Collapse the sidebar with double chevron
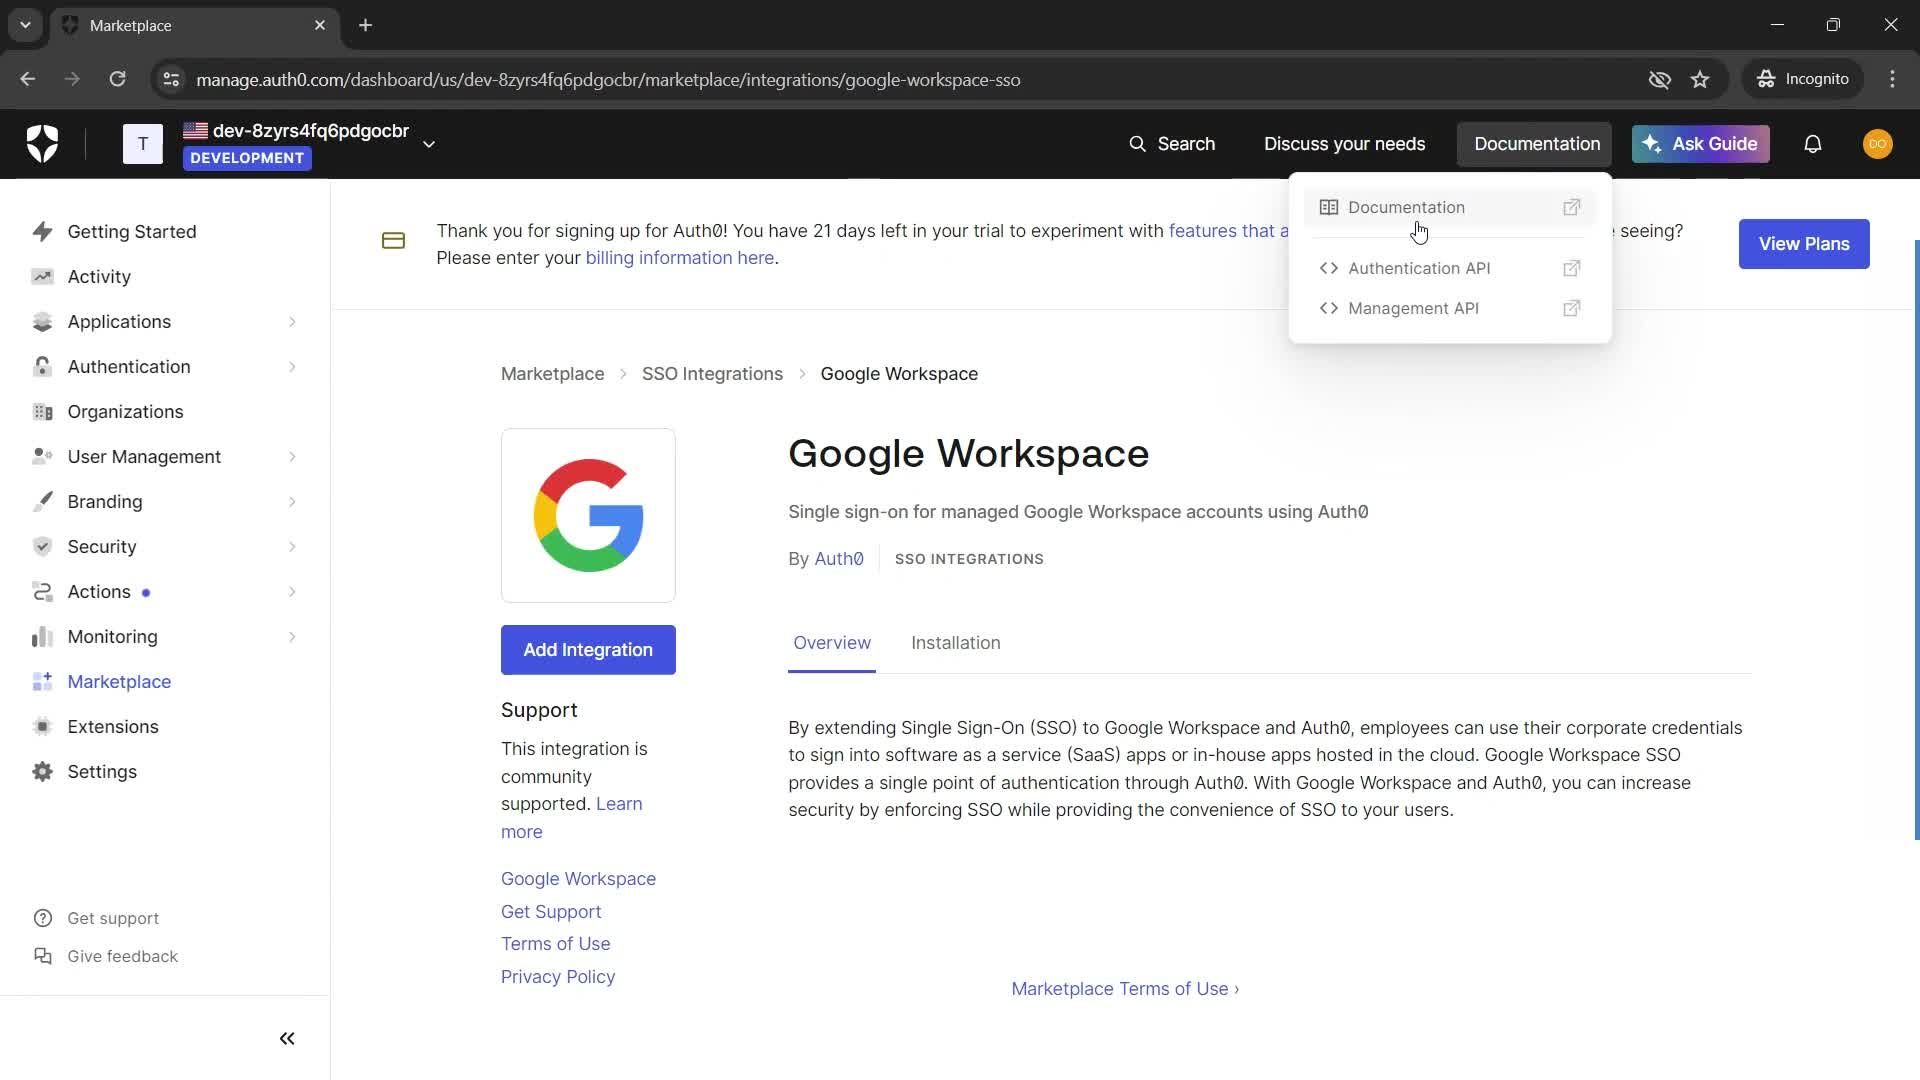The width and height of the screenshot is (1920, 1080). point(287,1039)
